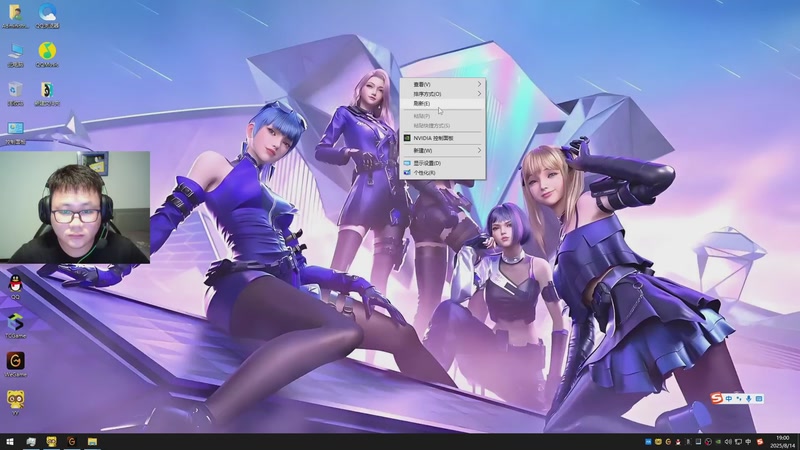The image size is (800, 450).
Task: Open the 查看(V) context menu entry
Action: coord(442,84)
